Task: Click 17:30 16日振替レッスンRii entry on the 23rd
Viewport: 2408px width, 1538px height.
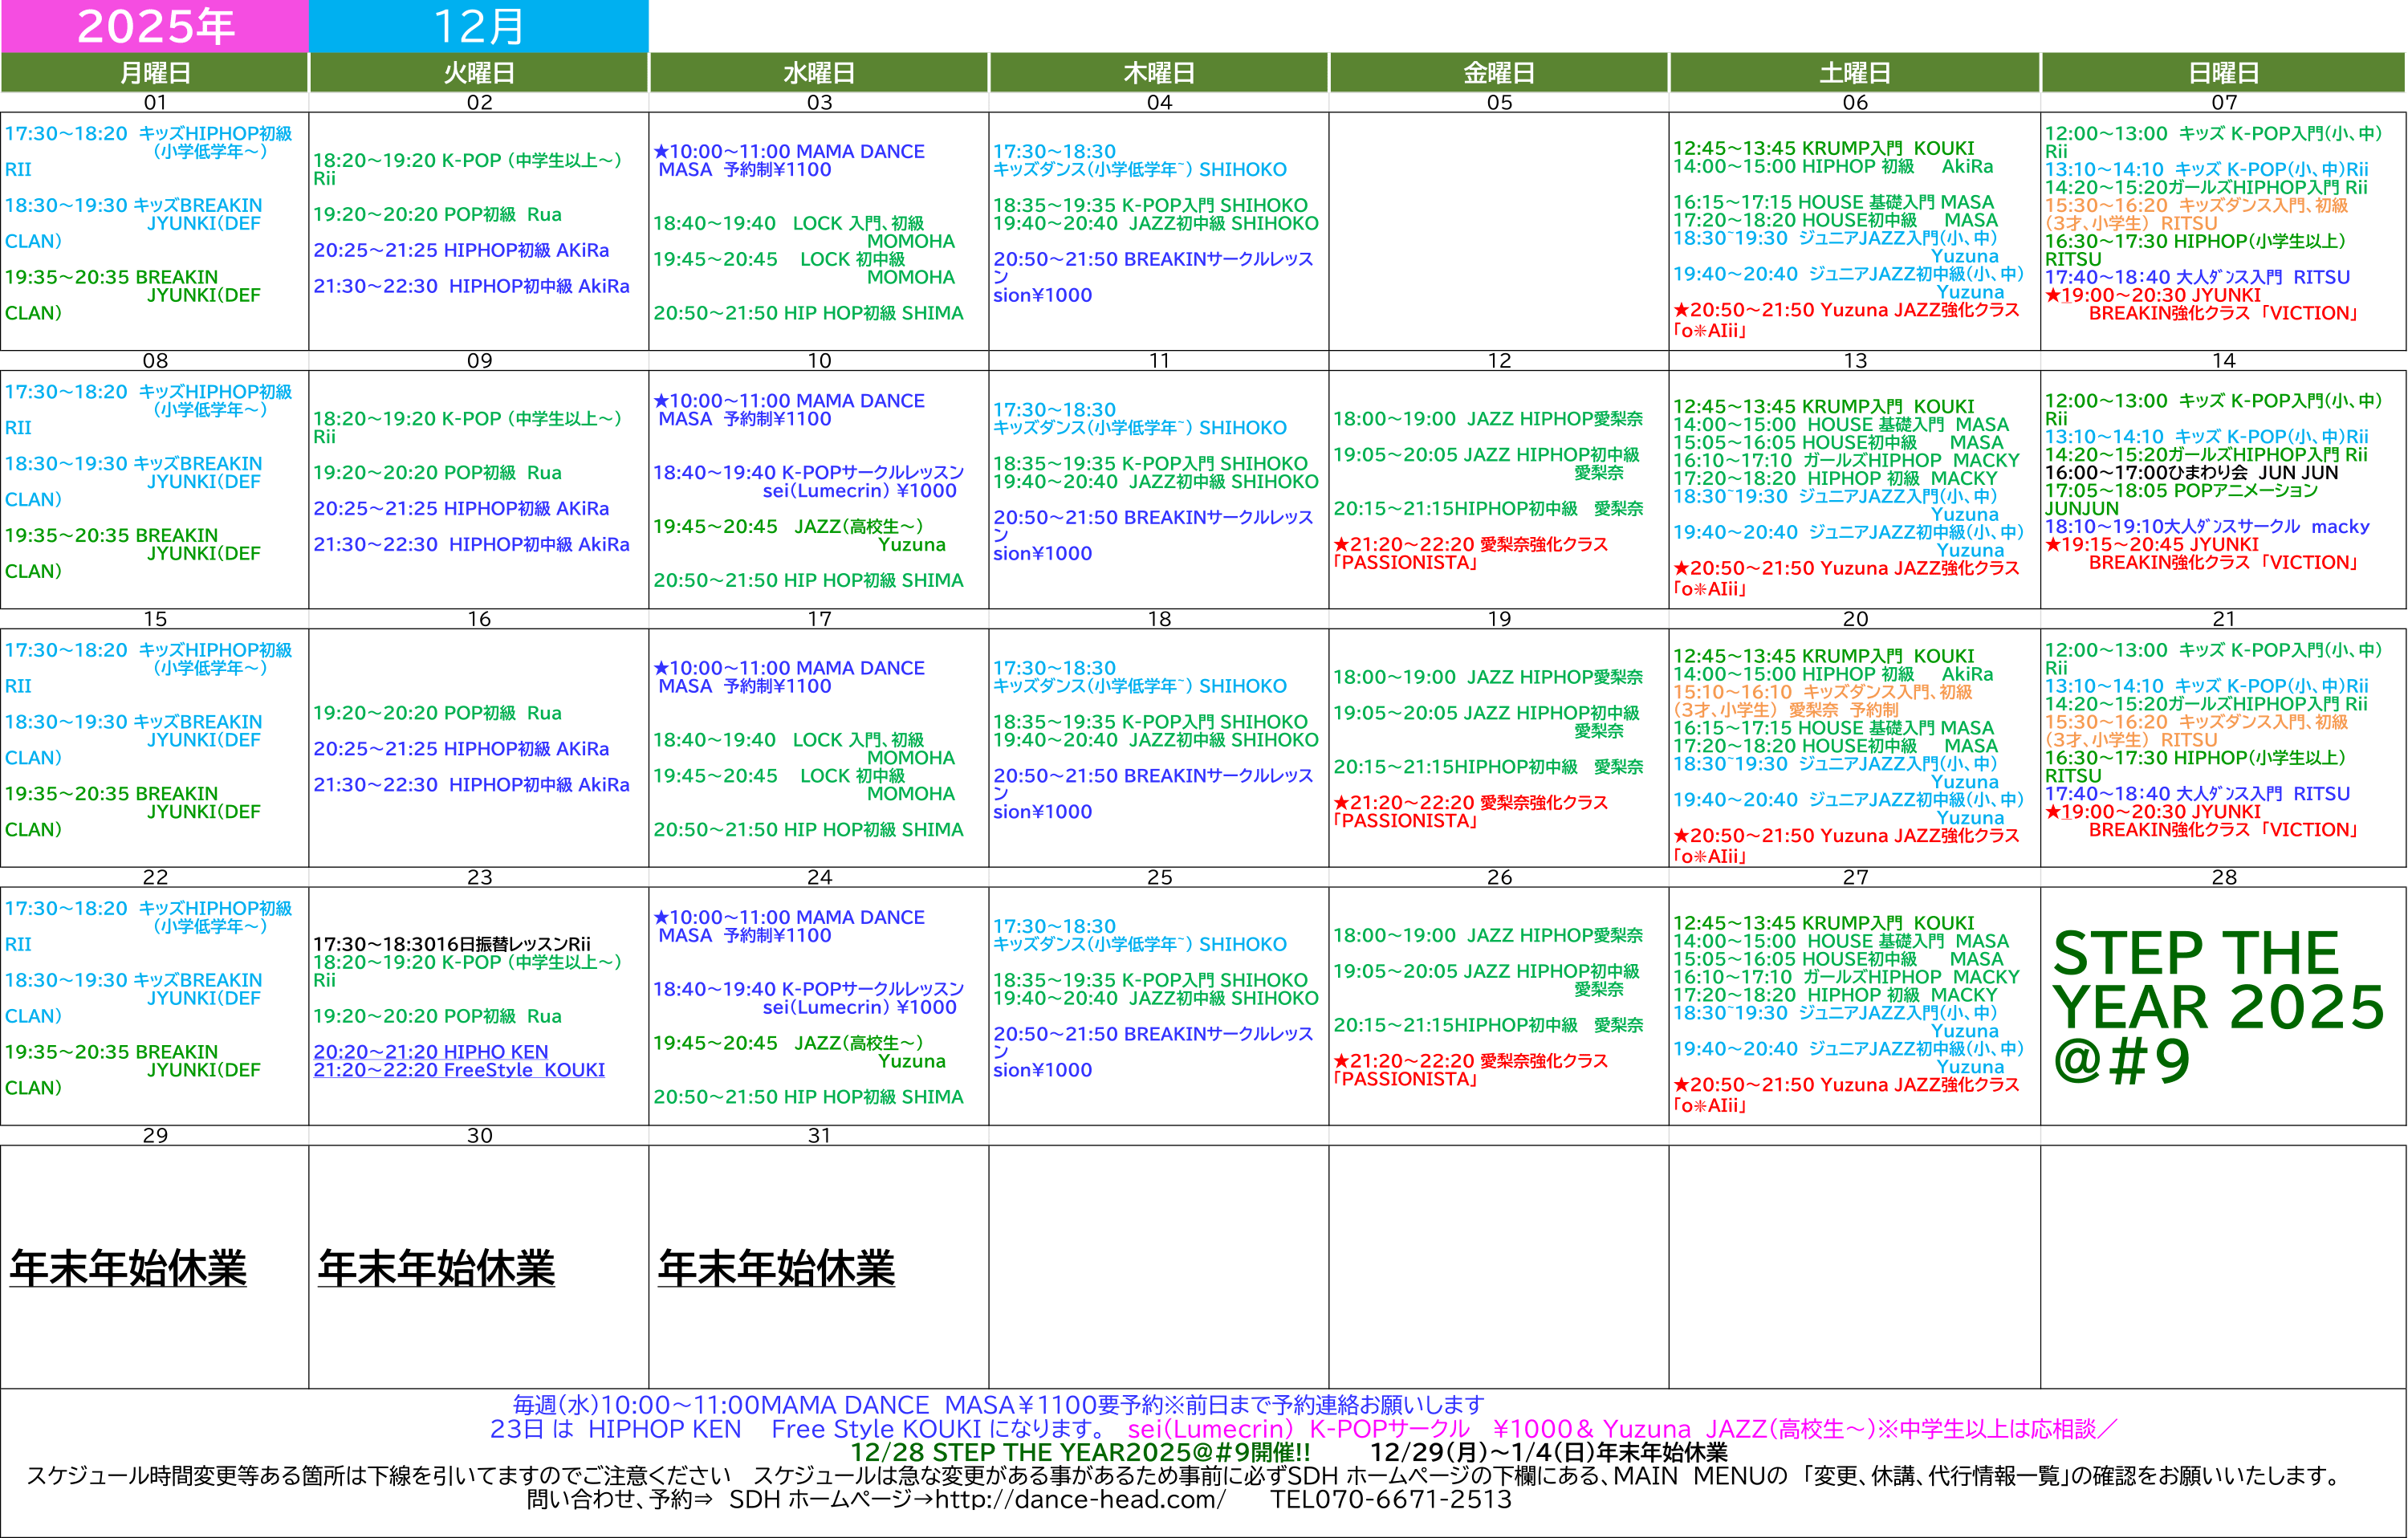Action: (452, 944)
